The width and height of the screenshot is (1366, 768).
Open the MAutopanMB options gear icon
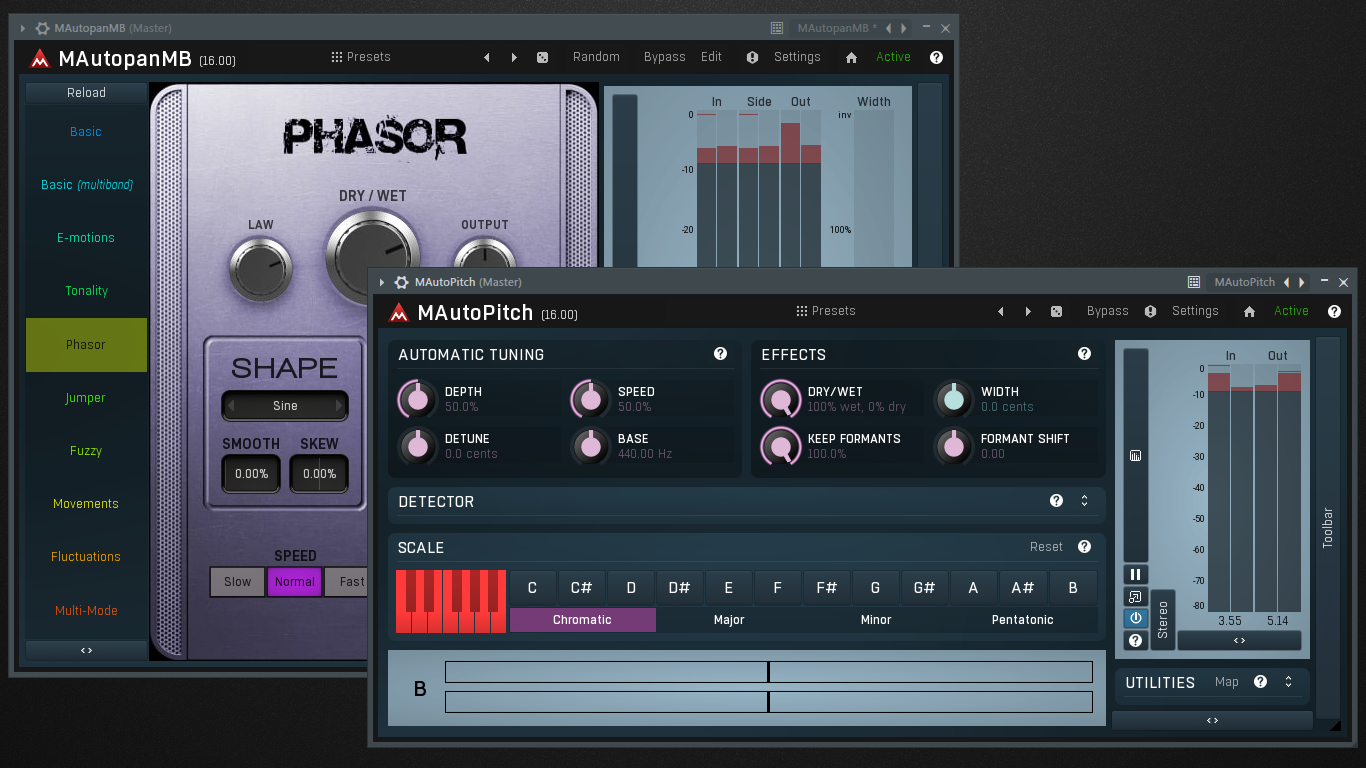tap(42, 29)
